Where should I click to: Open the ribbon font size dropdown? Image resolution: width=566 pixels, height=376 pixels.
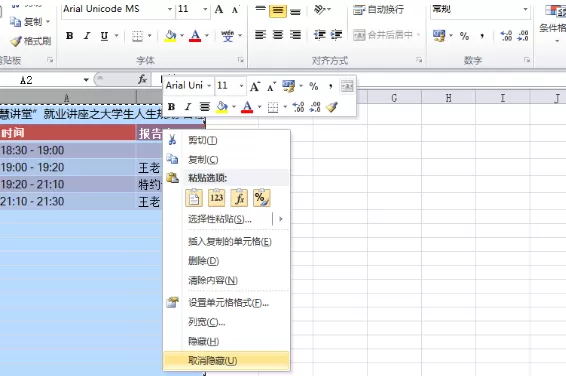pos(205,9)
